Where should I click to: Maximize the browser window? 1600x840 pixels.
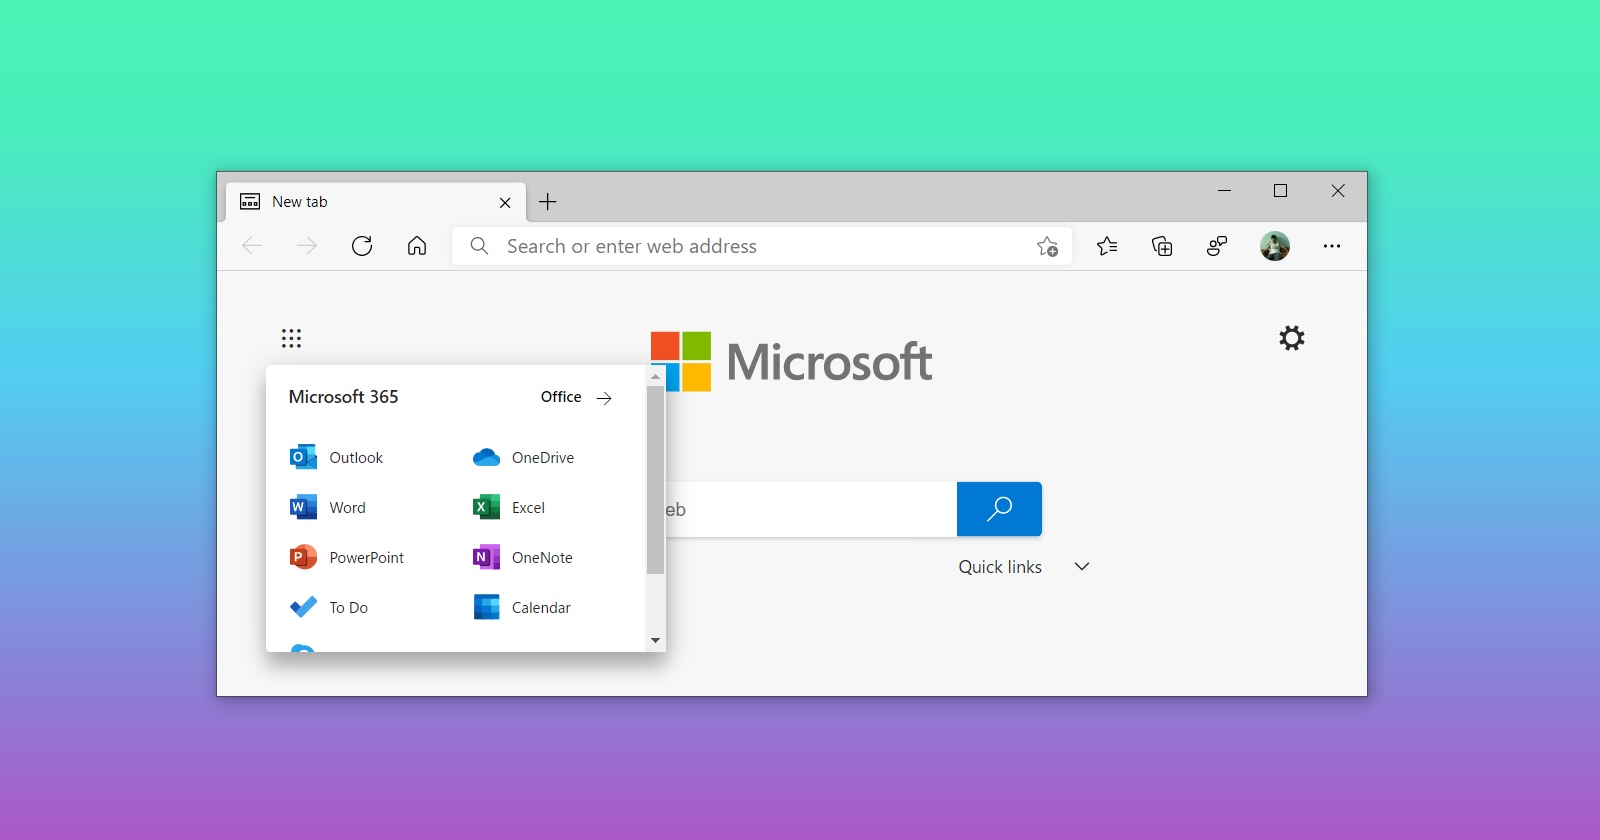(x=1280, y=190)
